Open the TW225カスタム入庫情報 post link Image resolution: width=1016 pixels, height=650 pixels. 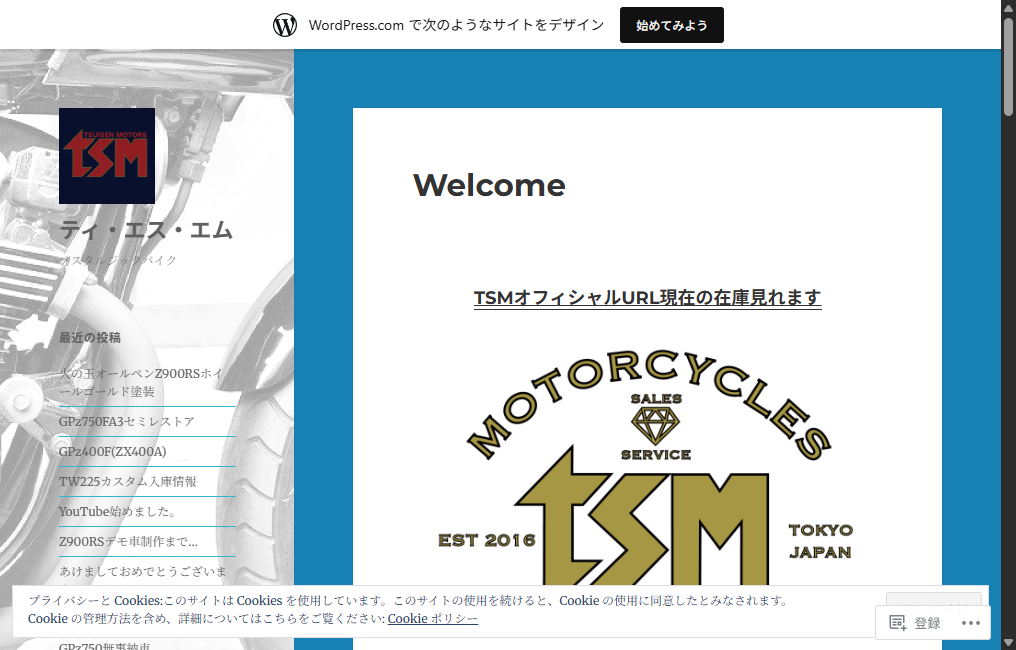(128, 482)
